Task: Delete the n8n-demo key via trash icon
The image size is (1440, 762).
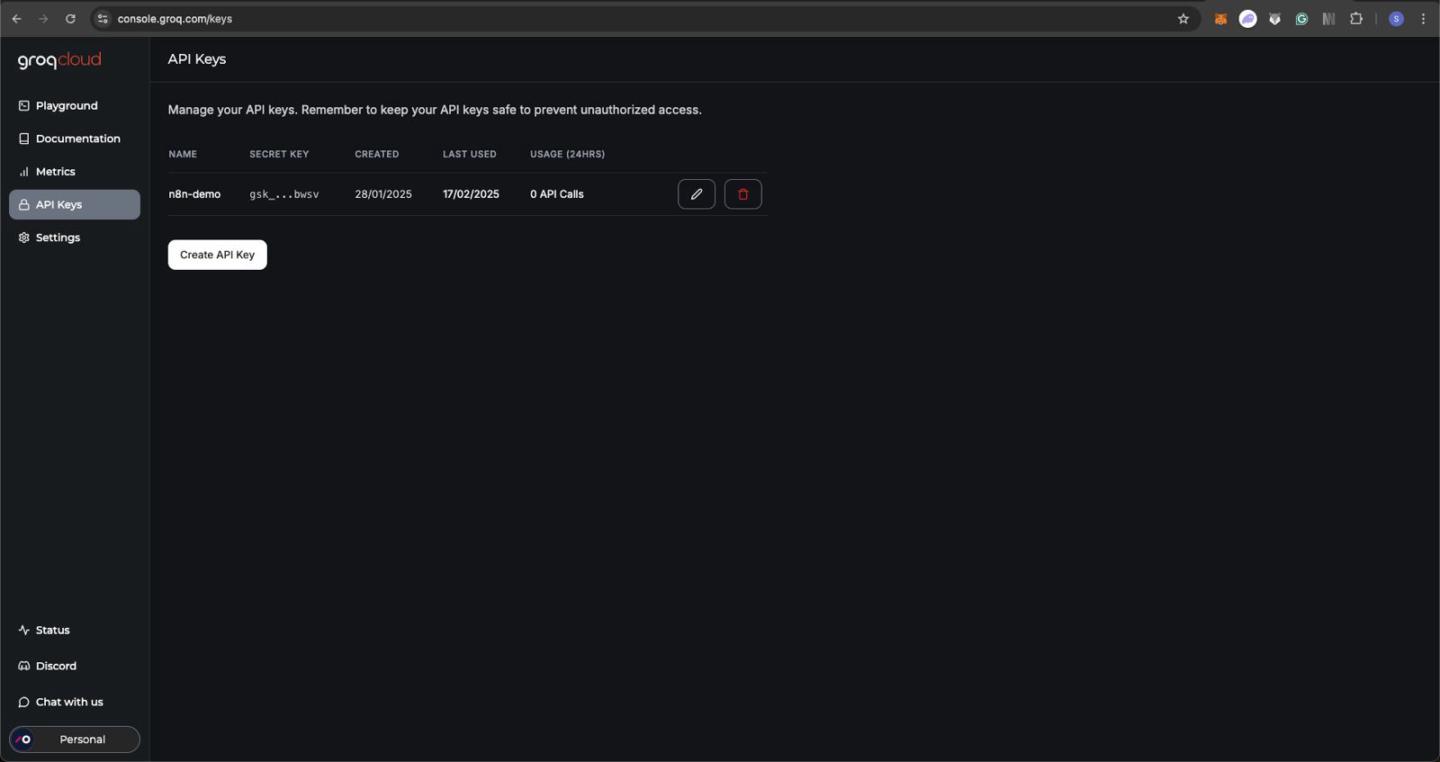Action: [x=742, y=193]
